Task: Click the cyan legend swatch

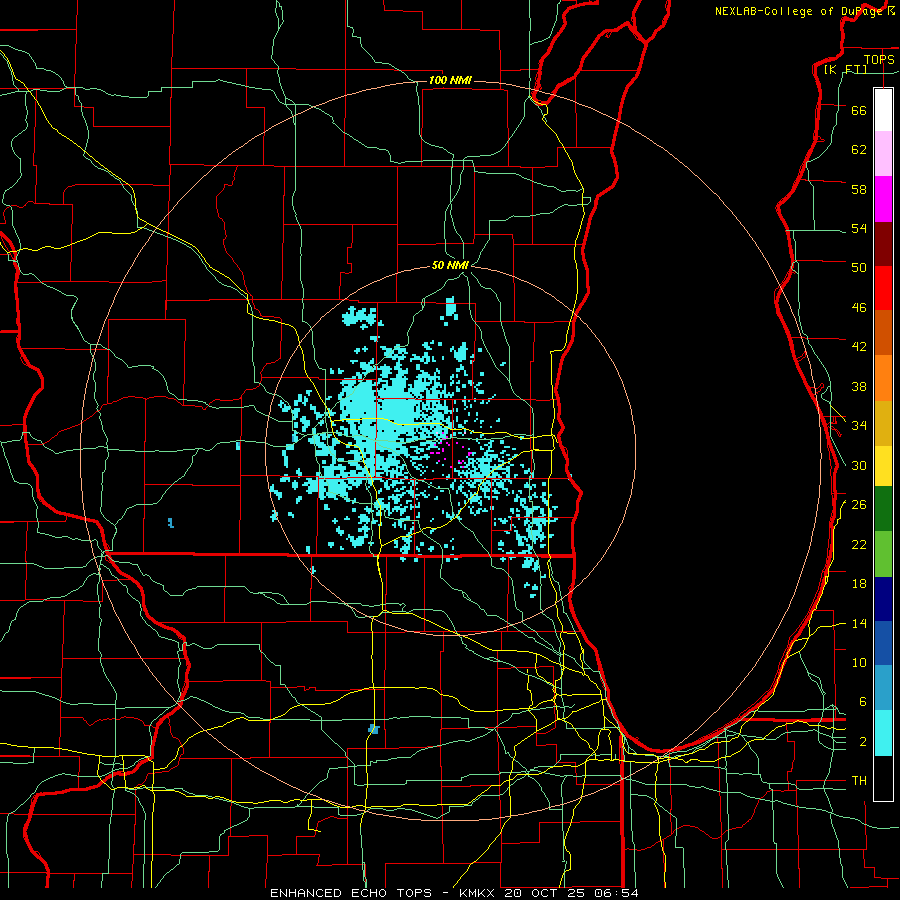Action: [883, 734]
